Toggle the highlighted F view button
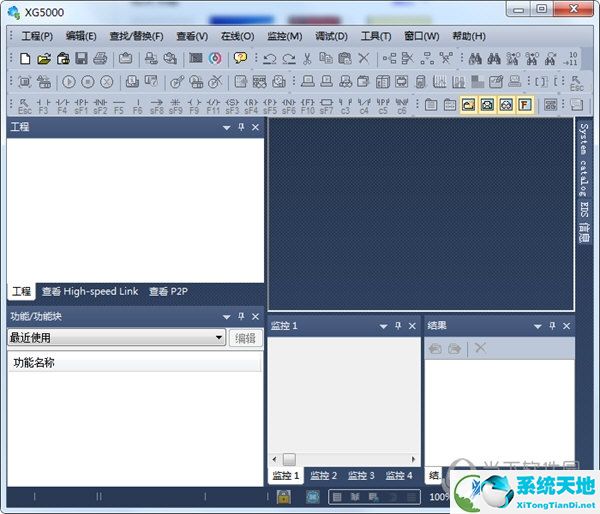 pos(525,104)
